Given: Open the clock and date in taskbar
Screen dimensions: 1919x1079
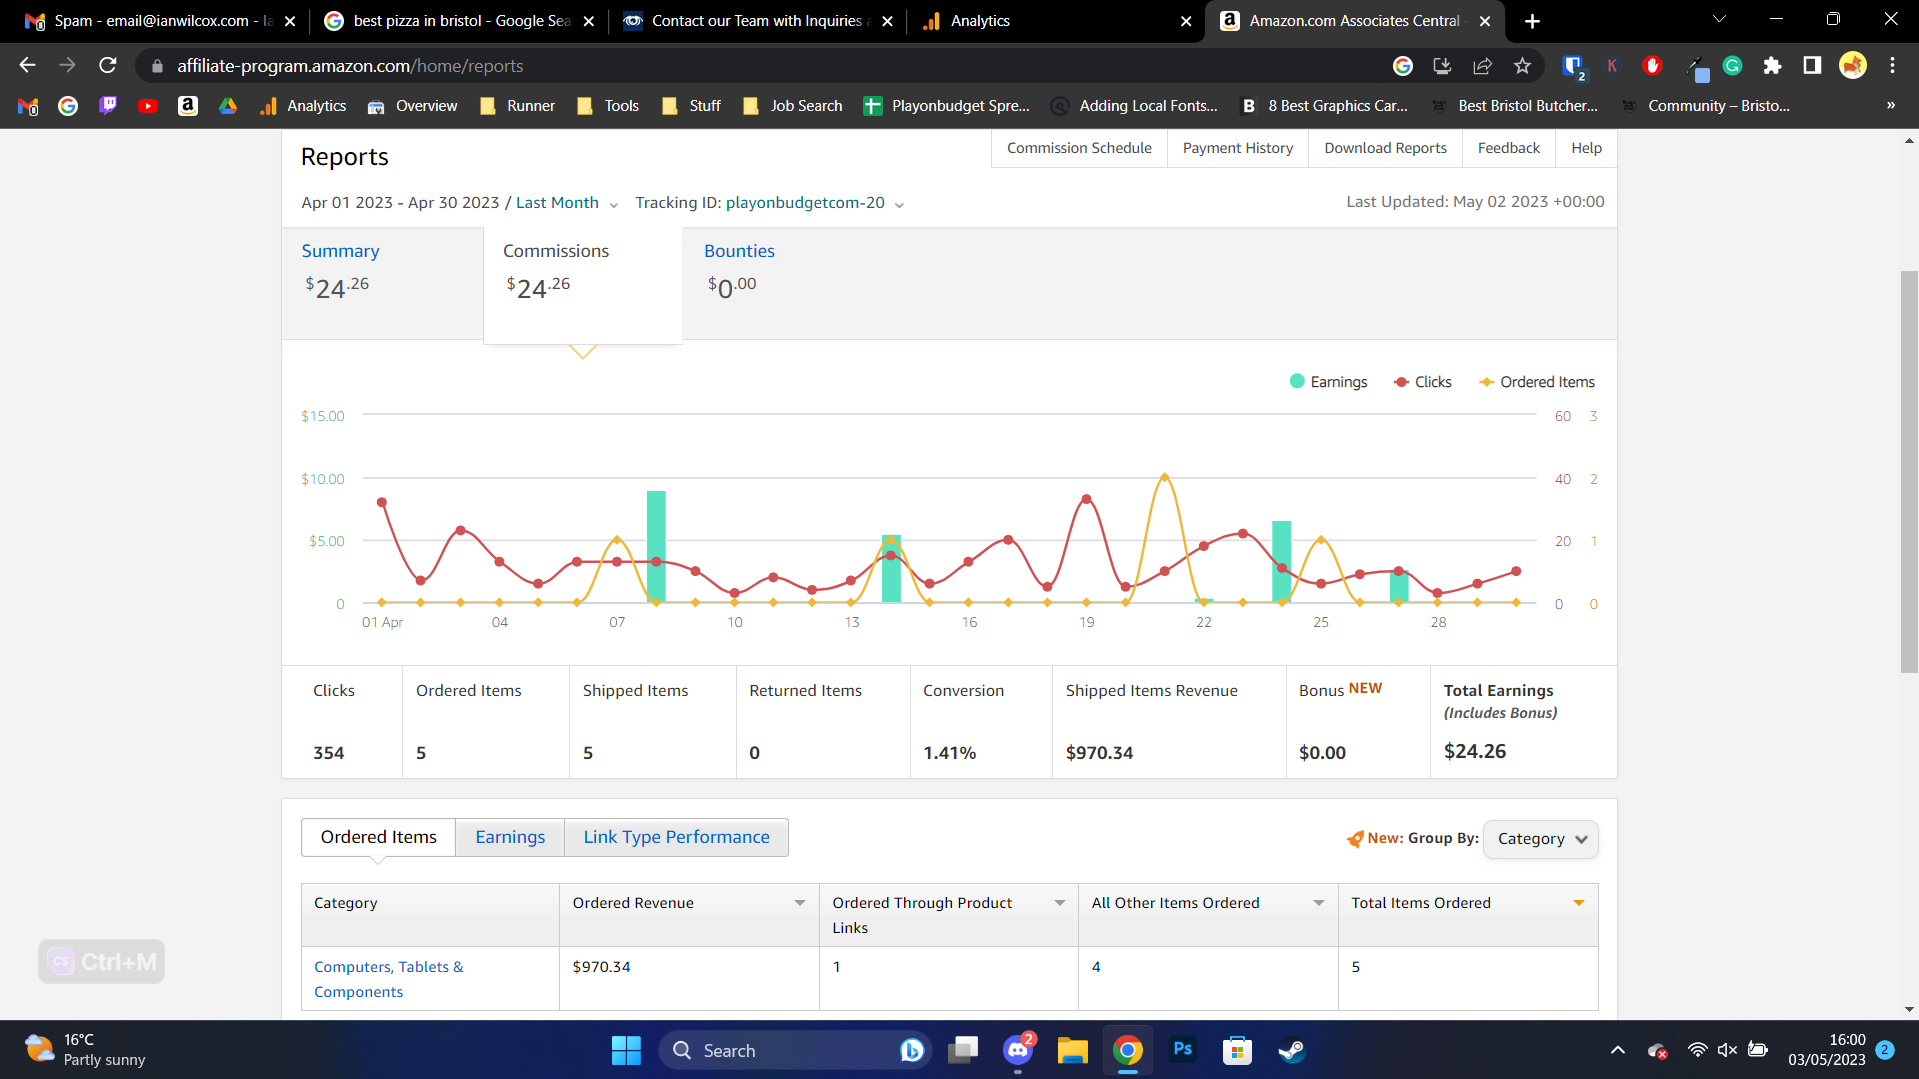Looking at the screenshot, I should coord(1827,1050).
